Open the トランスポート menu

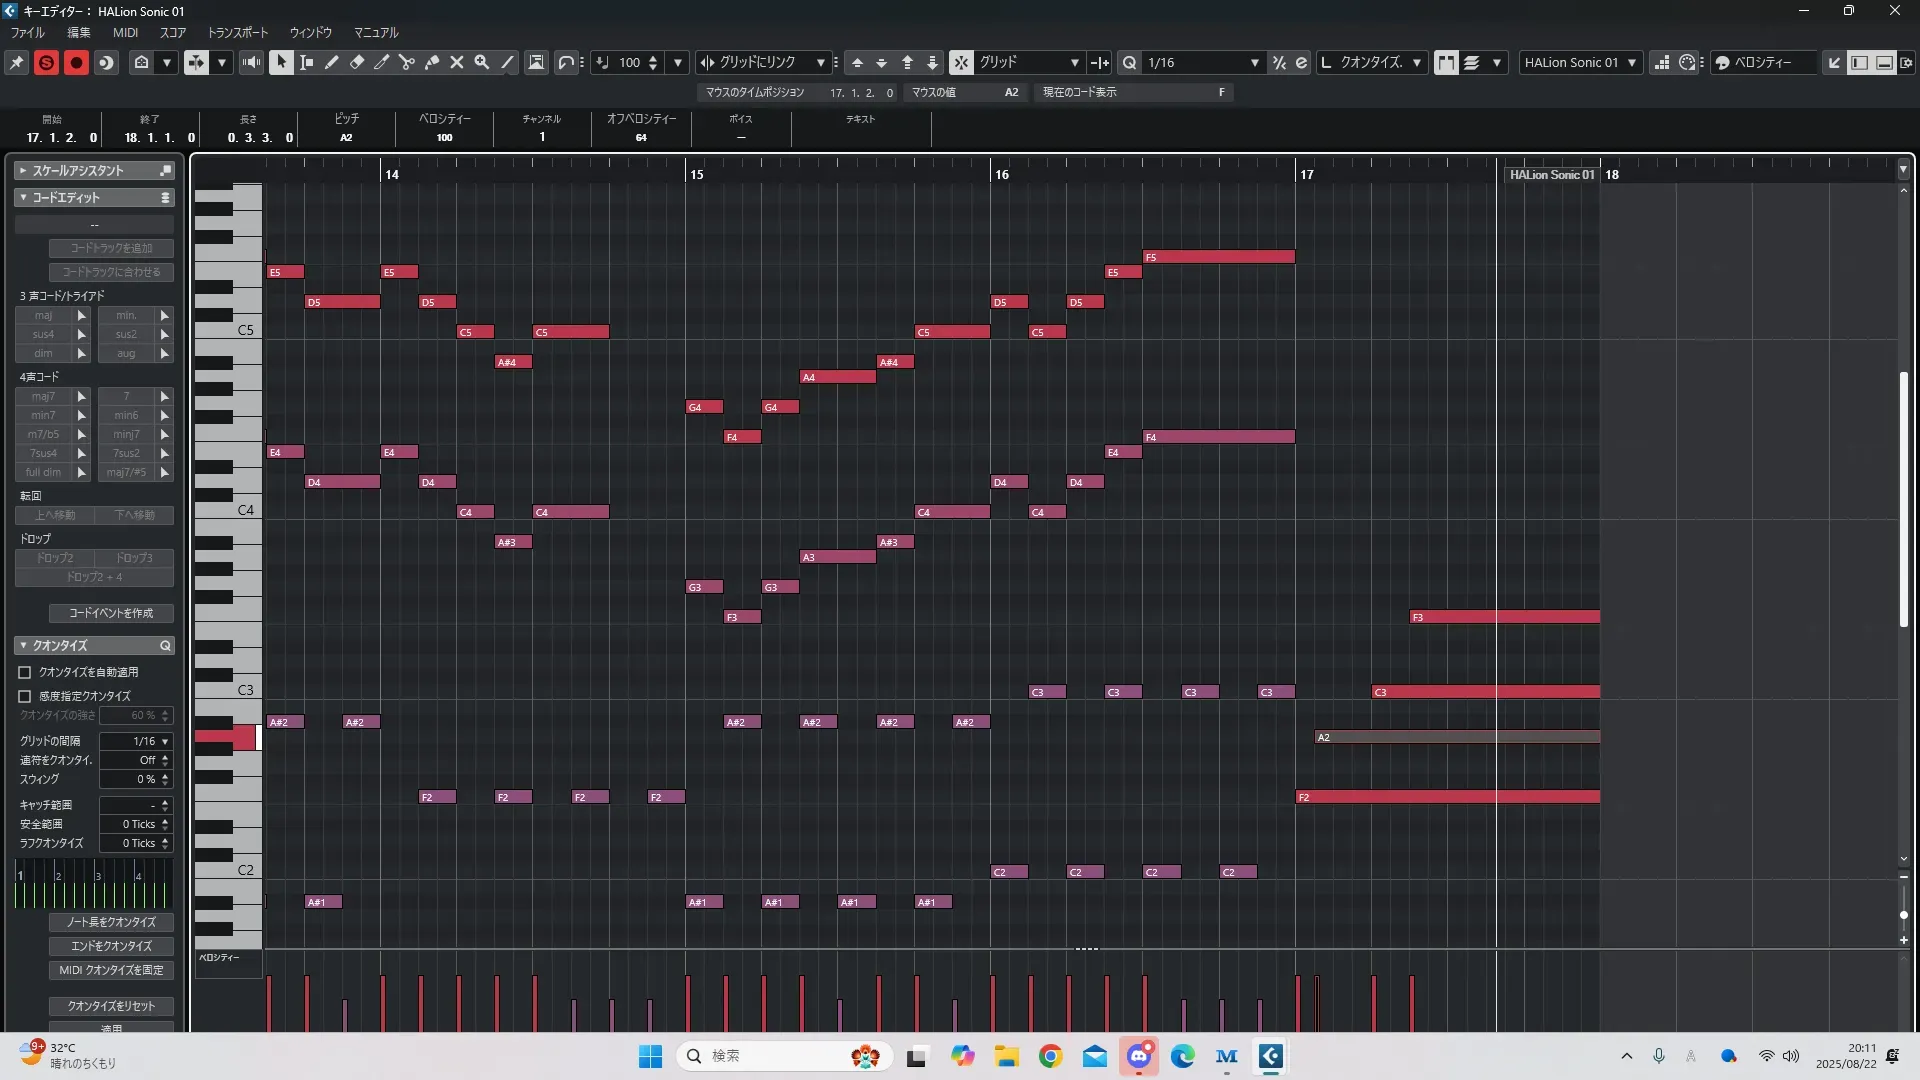coord(238,32)
